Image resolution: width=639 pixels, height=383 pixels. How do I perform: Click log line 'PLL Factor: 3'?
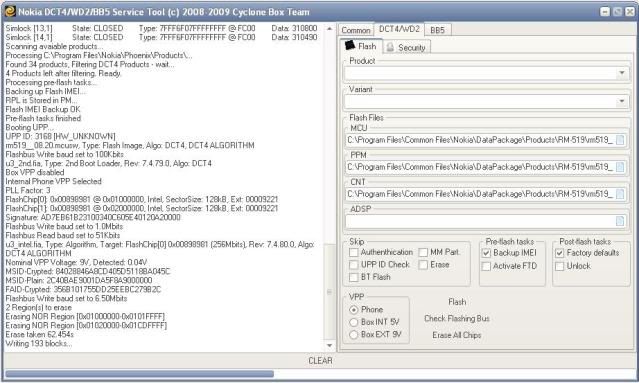click(x=28, y=191)
